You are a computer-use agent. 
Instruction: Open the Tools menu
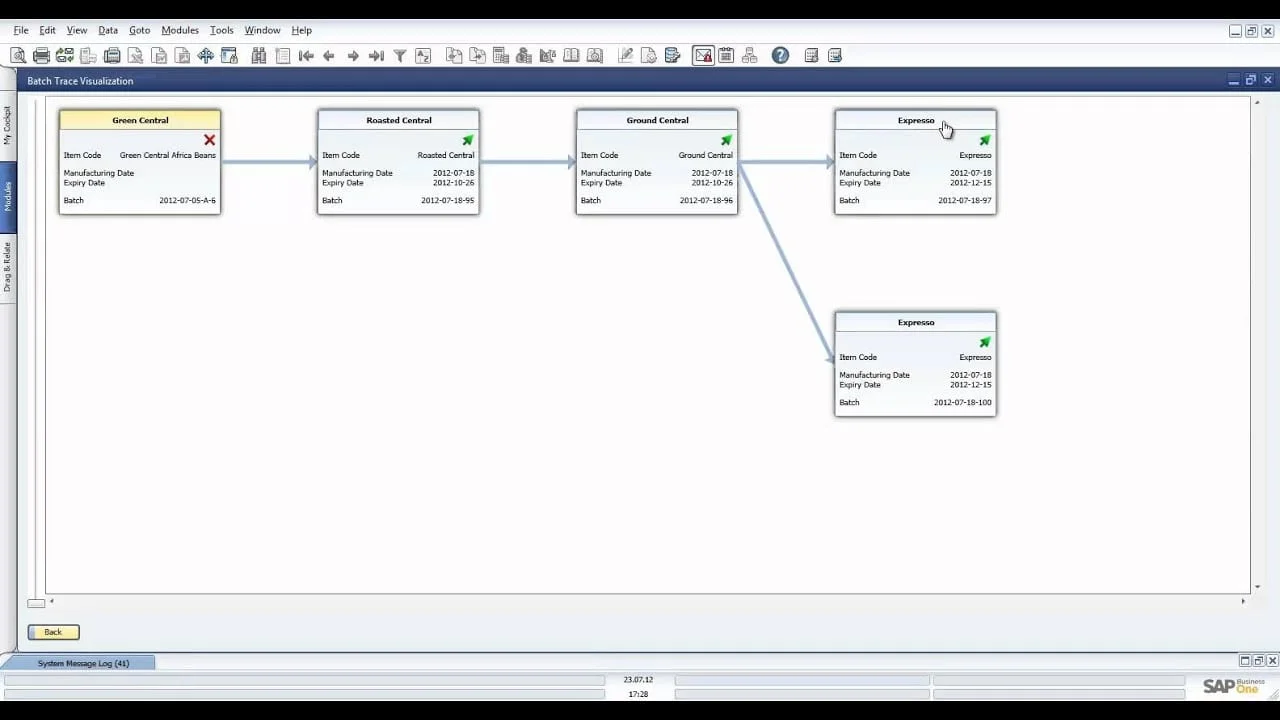[221, 30]
